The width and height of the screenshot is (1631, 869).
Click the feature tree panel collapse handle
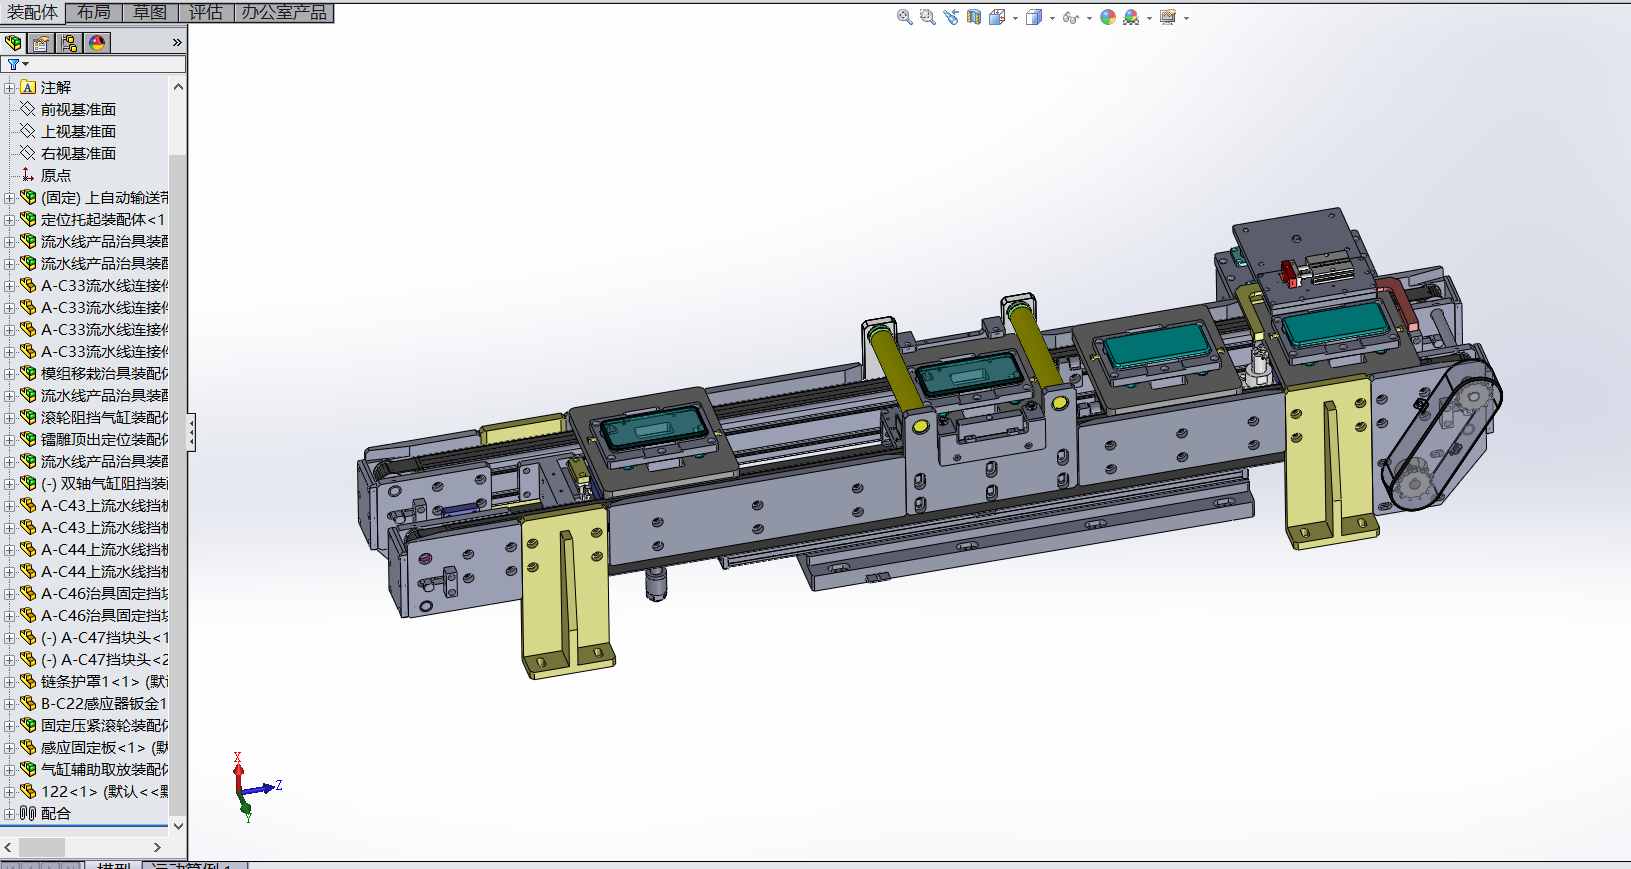click(x=191, y=432)
